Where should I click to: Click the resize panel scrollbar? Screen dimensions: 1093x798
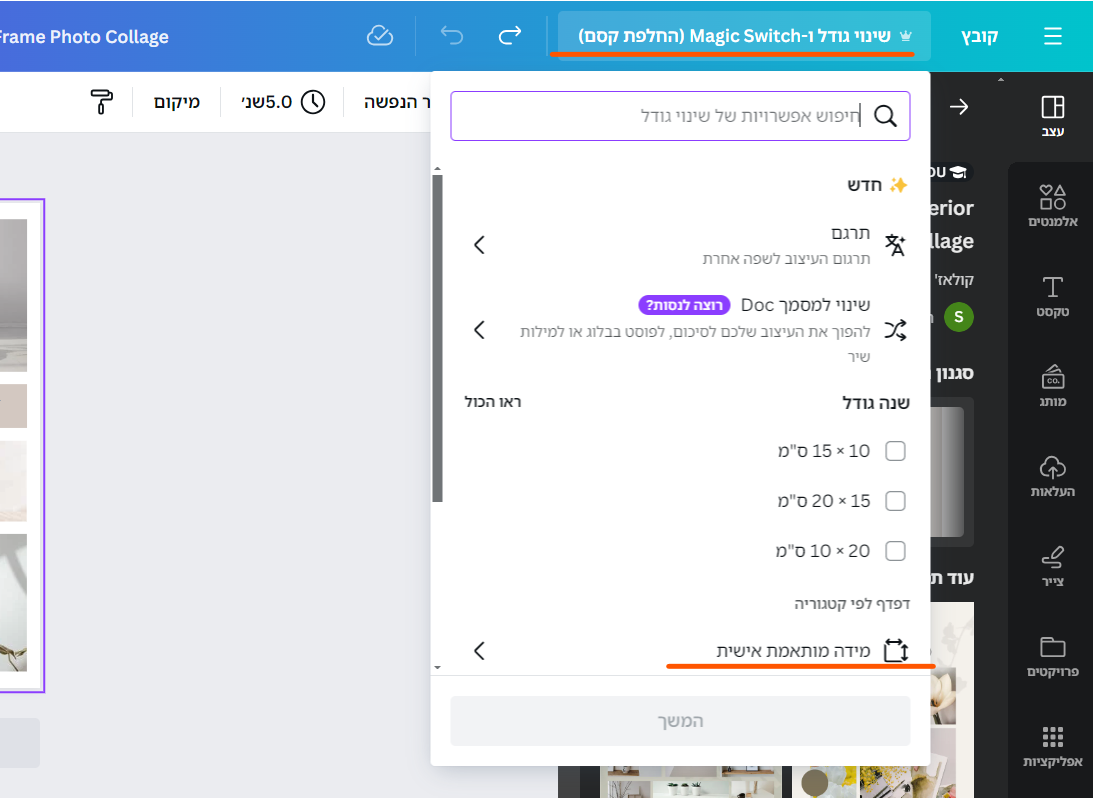[438, 338]
